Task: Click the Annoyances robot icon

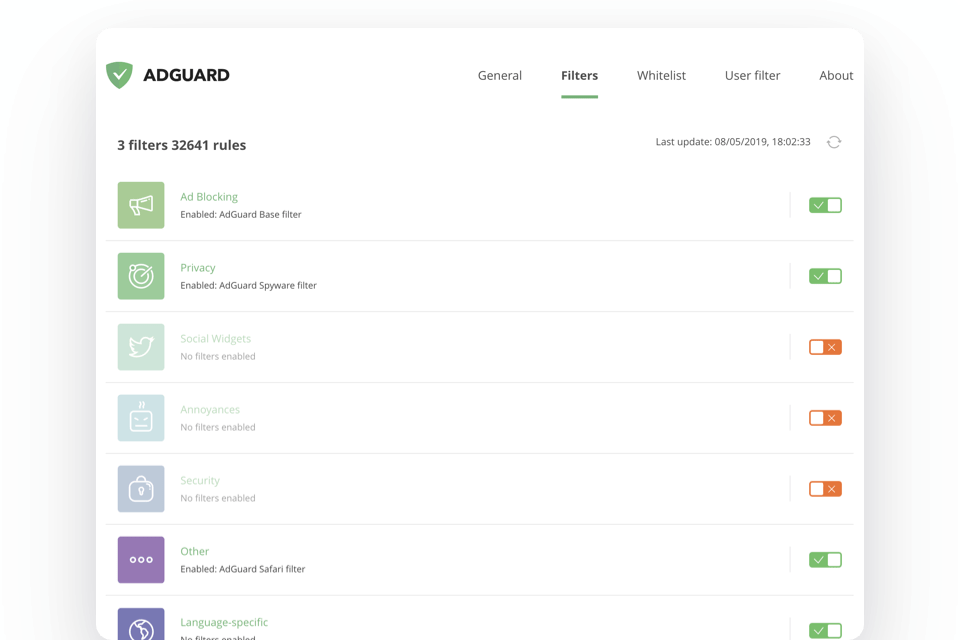Action: [x=141, y=418]
